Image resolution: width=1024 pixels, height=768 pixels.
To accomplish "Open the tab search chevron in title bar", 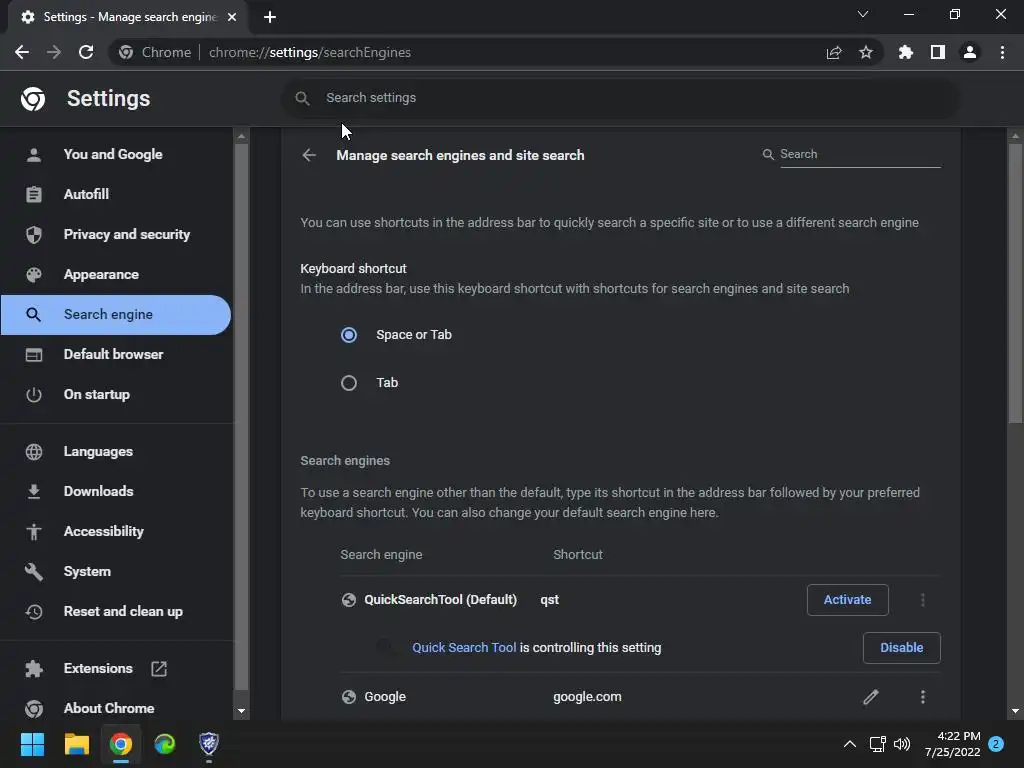I will tap(863, 14).
